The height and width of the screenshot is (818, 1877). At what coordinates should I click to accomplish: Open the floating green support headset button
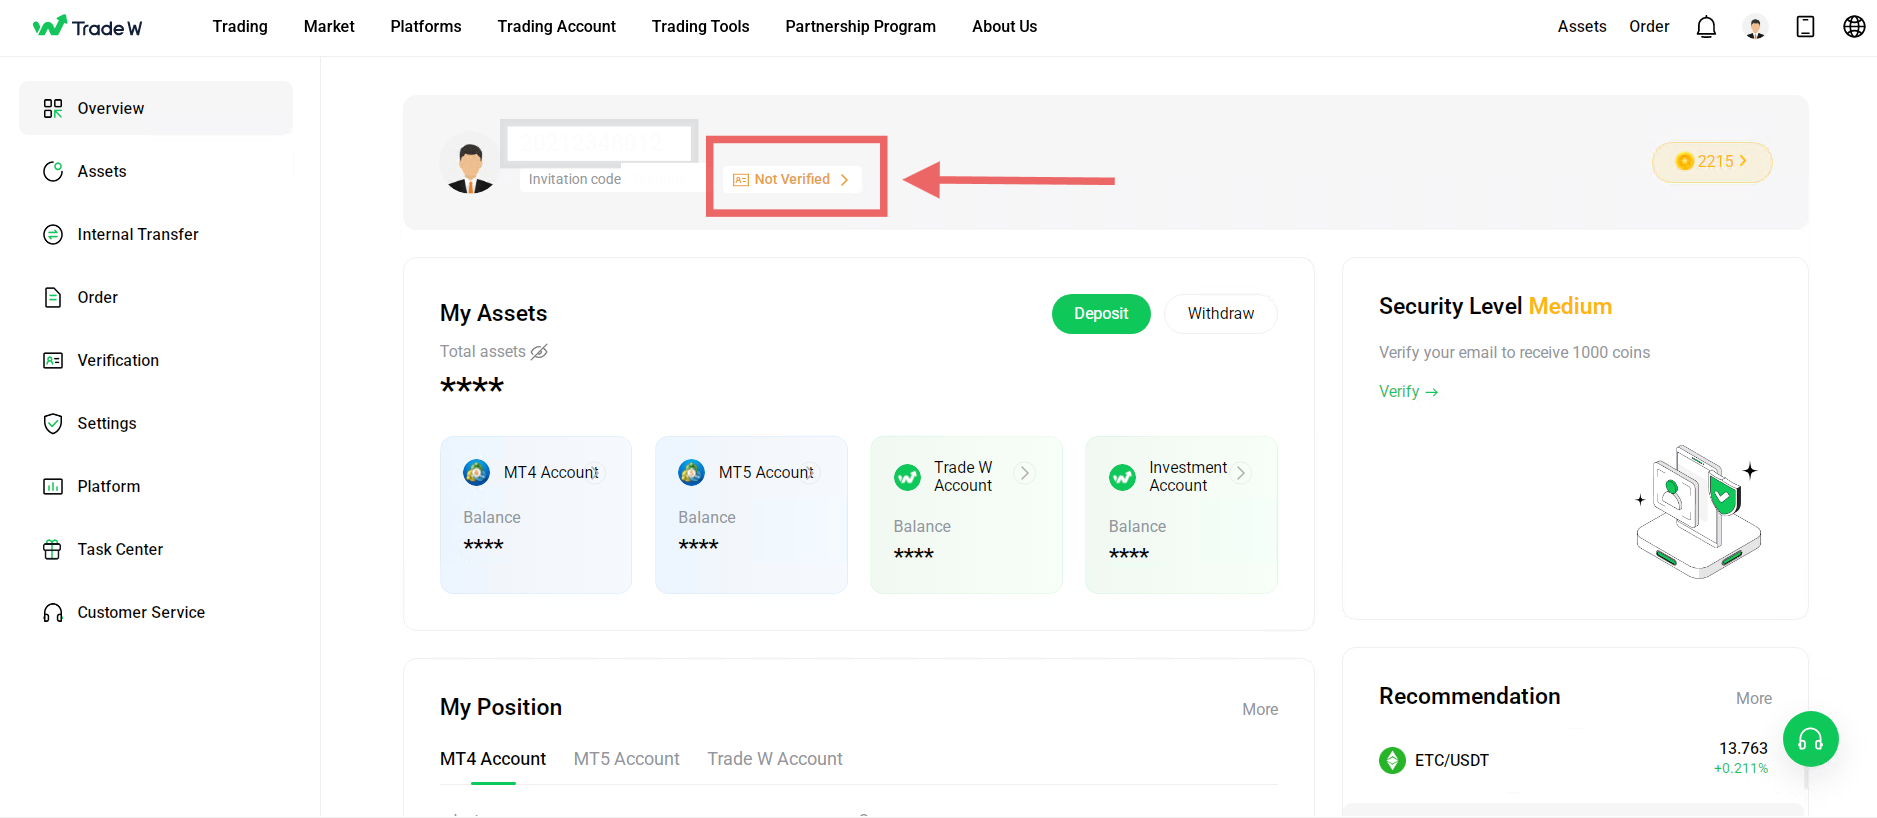tap(1810, 739)
